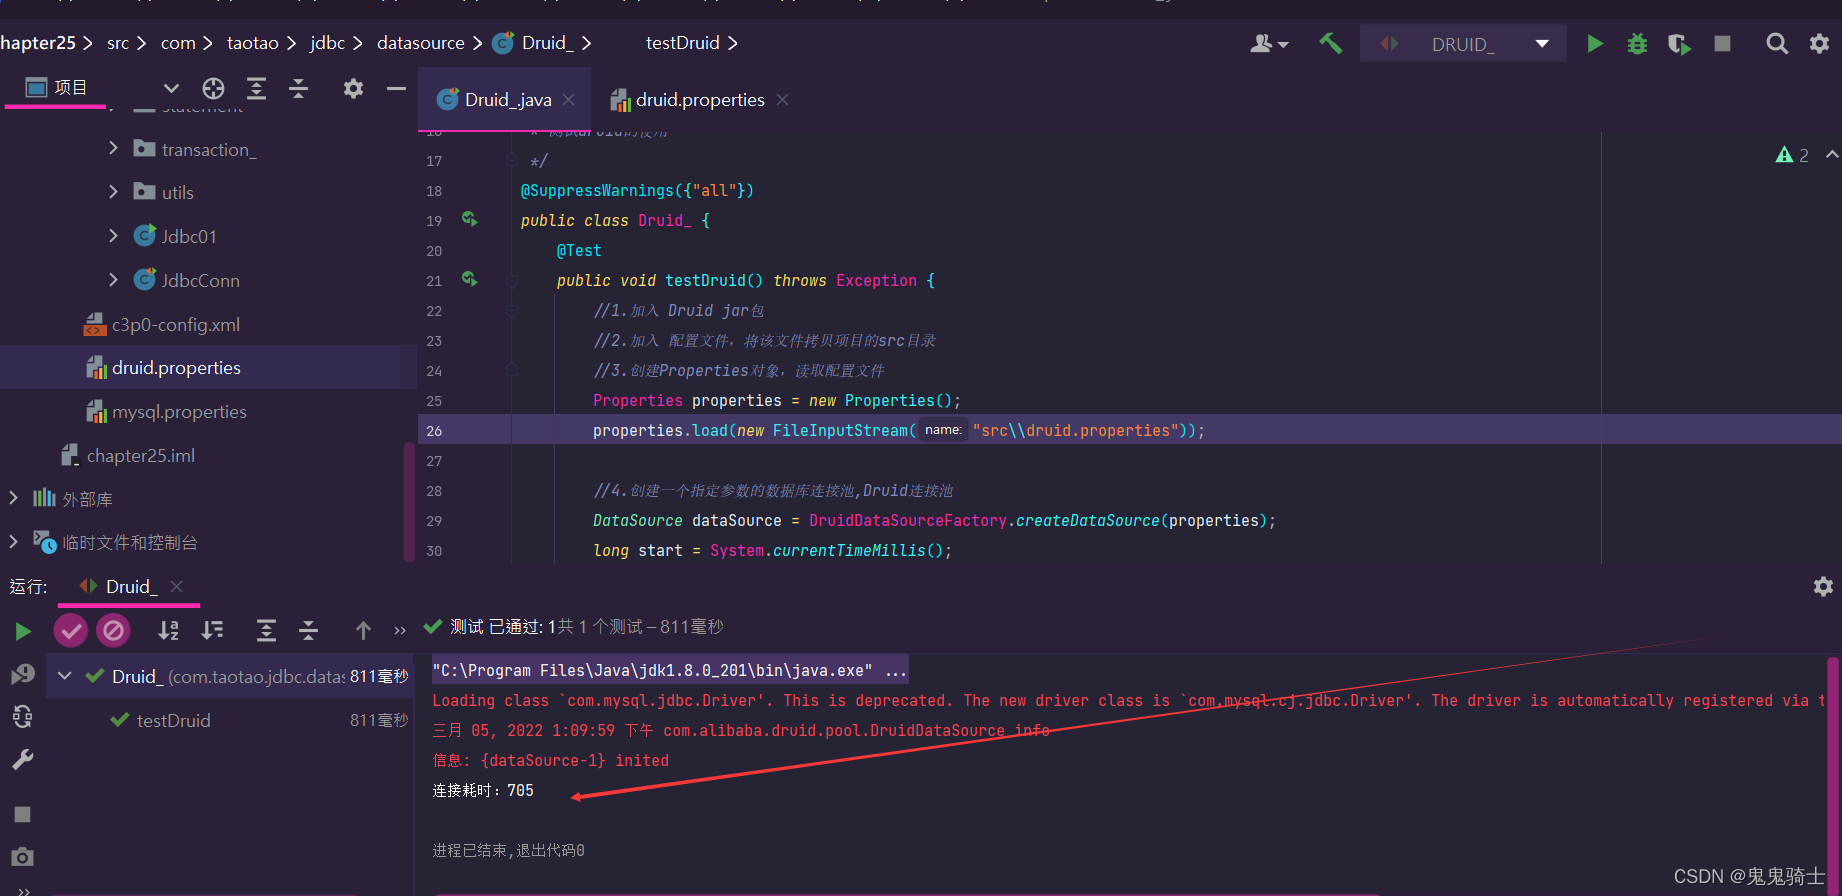
Task: Show more test toolbar actions chevrons
Action: pyautogui.click(x=400, y=631)
